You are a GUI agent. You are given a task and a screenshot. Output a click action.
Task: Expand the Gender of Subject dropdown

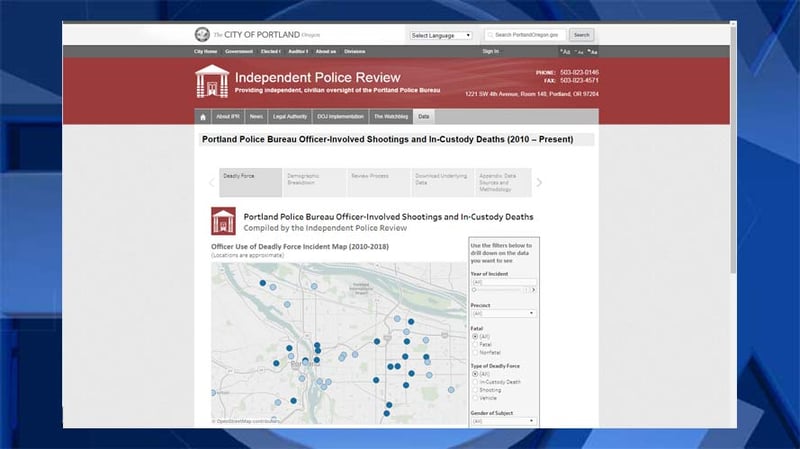tap(503, 421)
